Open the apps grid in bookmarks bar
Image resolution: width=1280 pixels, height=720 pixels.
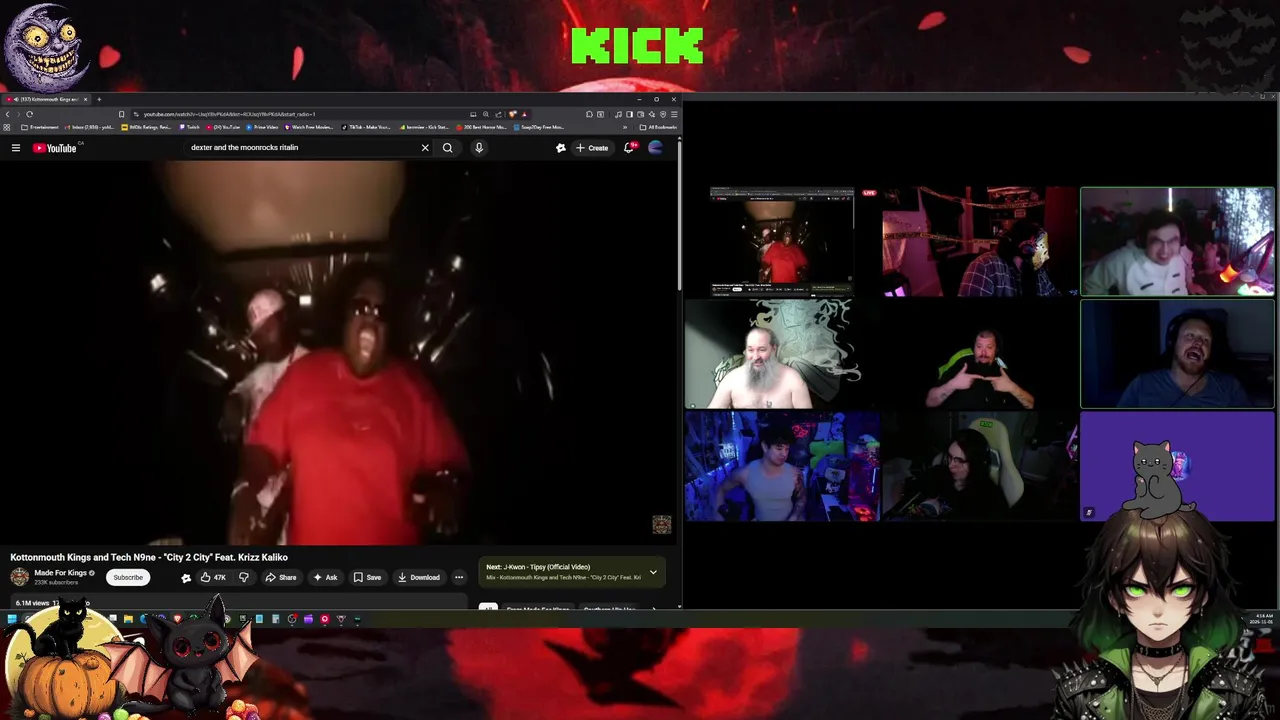[8, 127]
